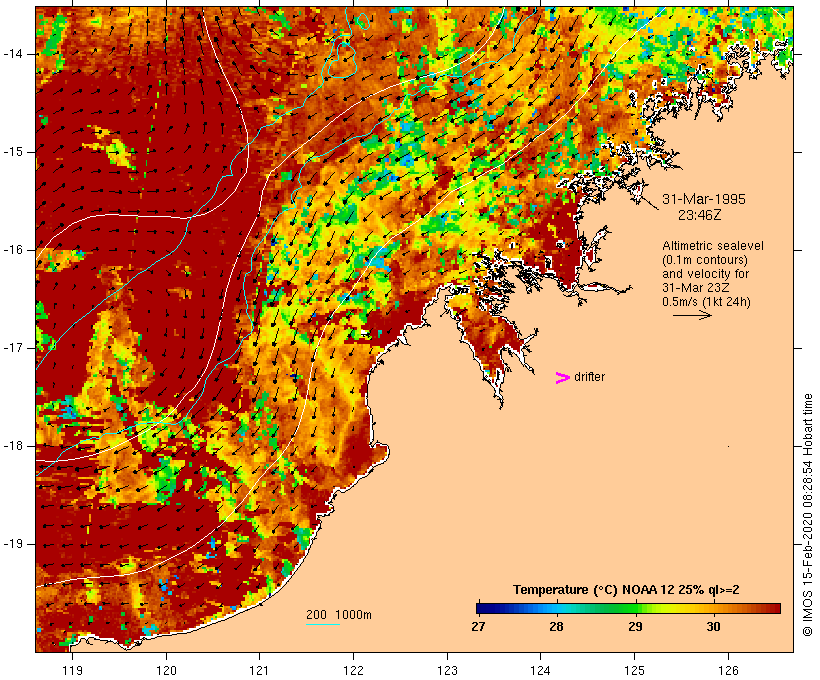Click the IMOS copyright timestamp text
The width and height of the screenshot is (820, 680).
click(x=808, y=515)
